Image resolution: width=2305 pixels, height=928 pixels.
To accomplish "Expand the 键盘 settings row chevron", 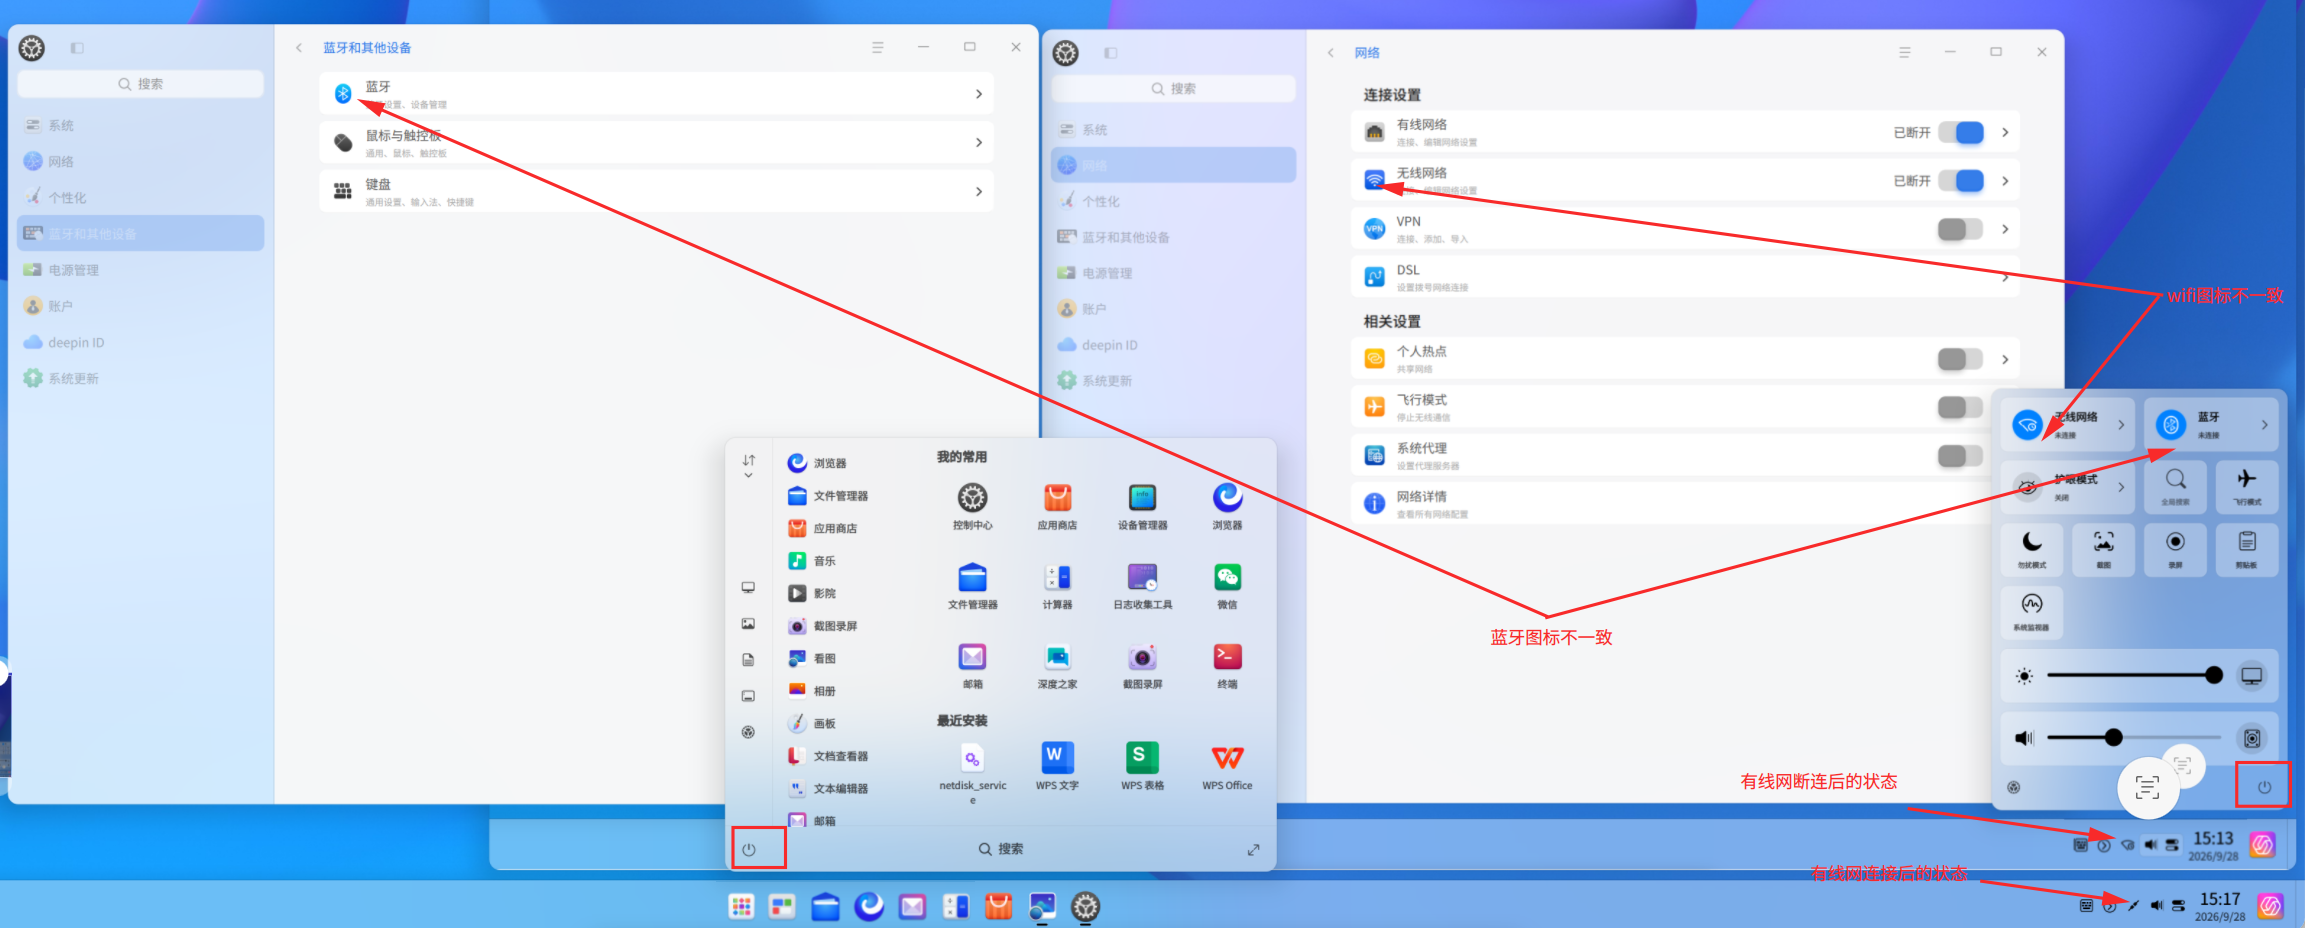I will tap(979, 191).
